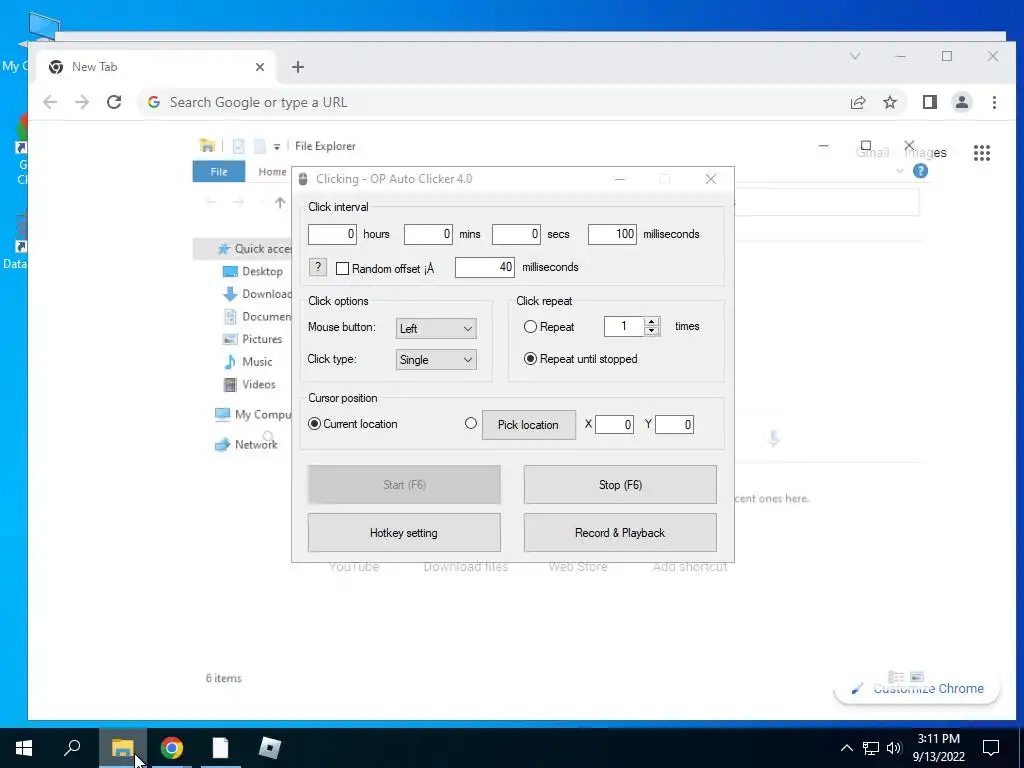
Task: Click the Roblox icon in taskbar
Action: tap(269, 748)
